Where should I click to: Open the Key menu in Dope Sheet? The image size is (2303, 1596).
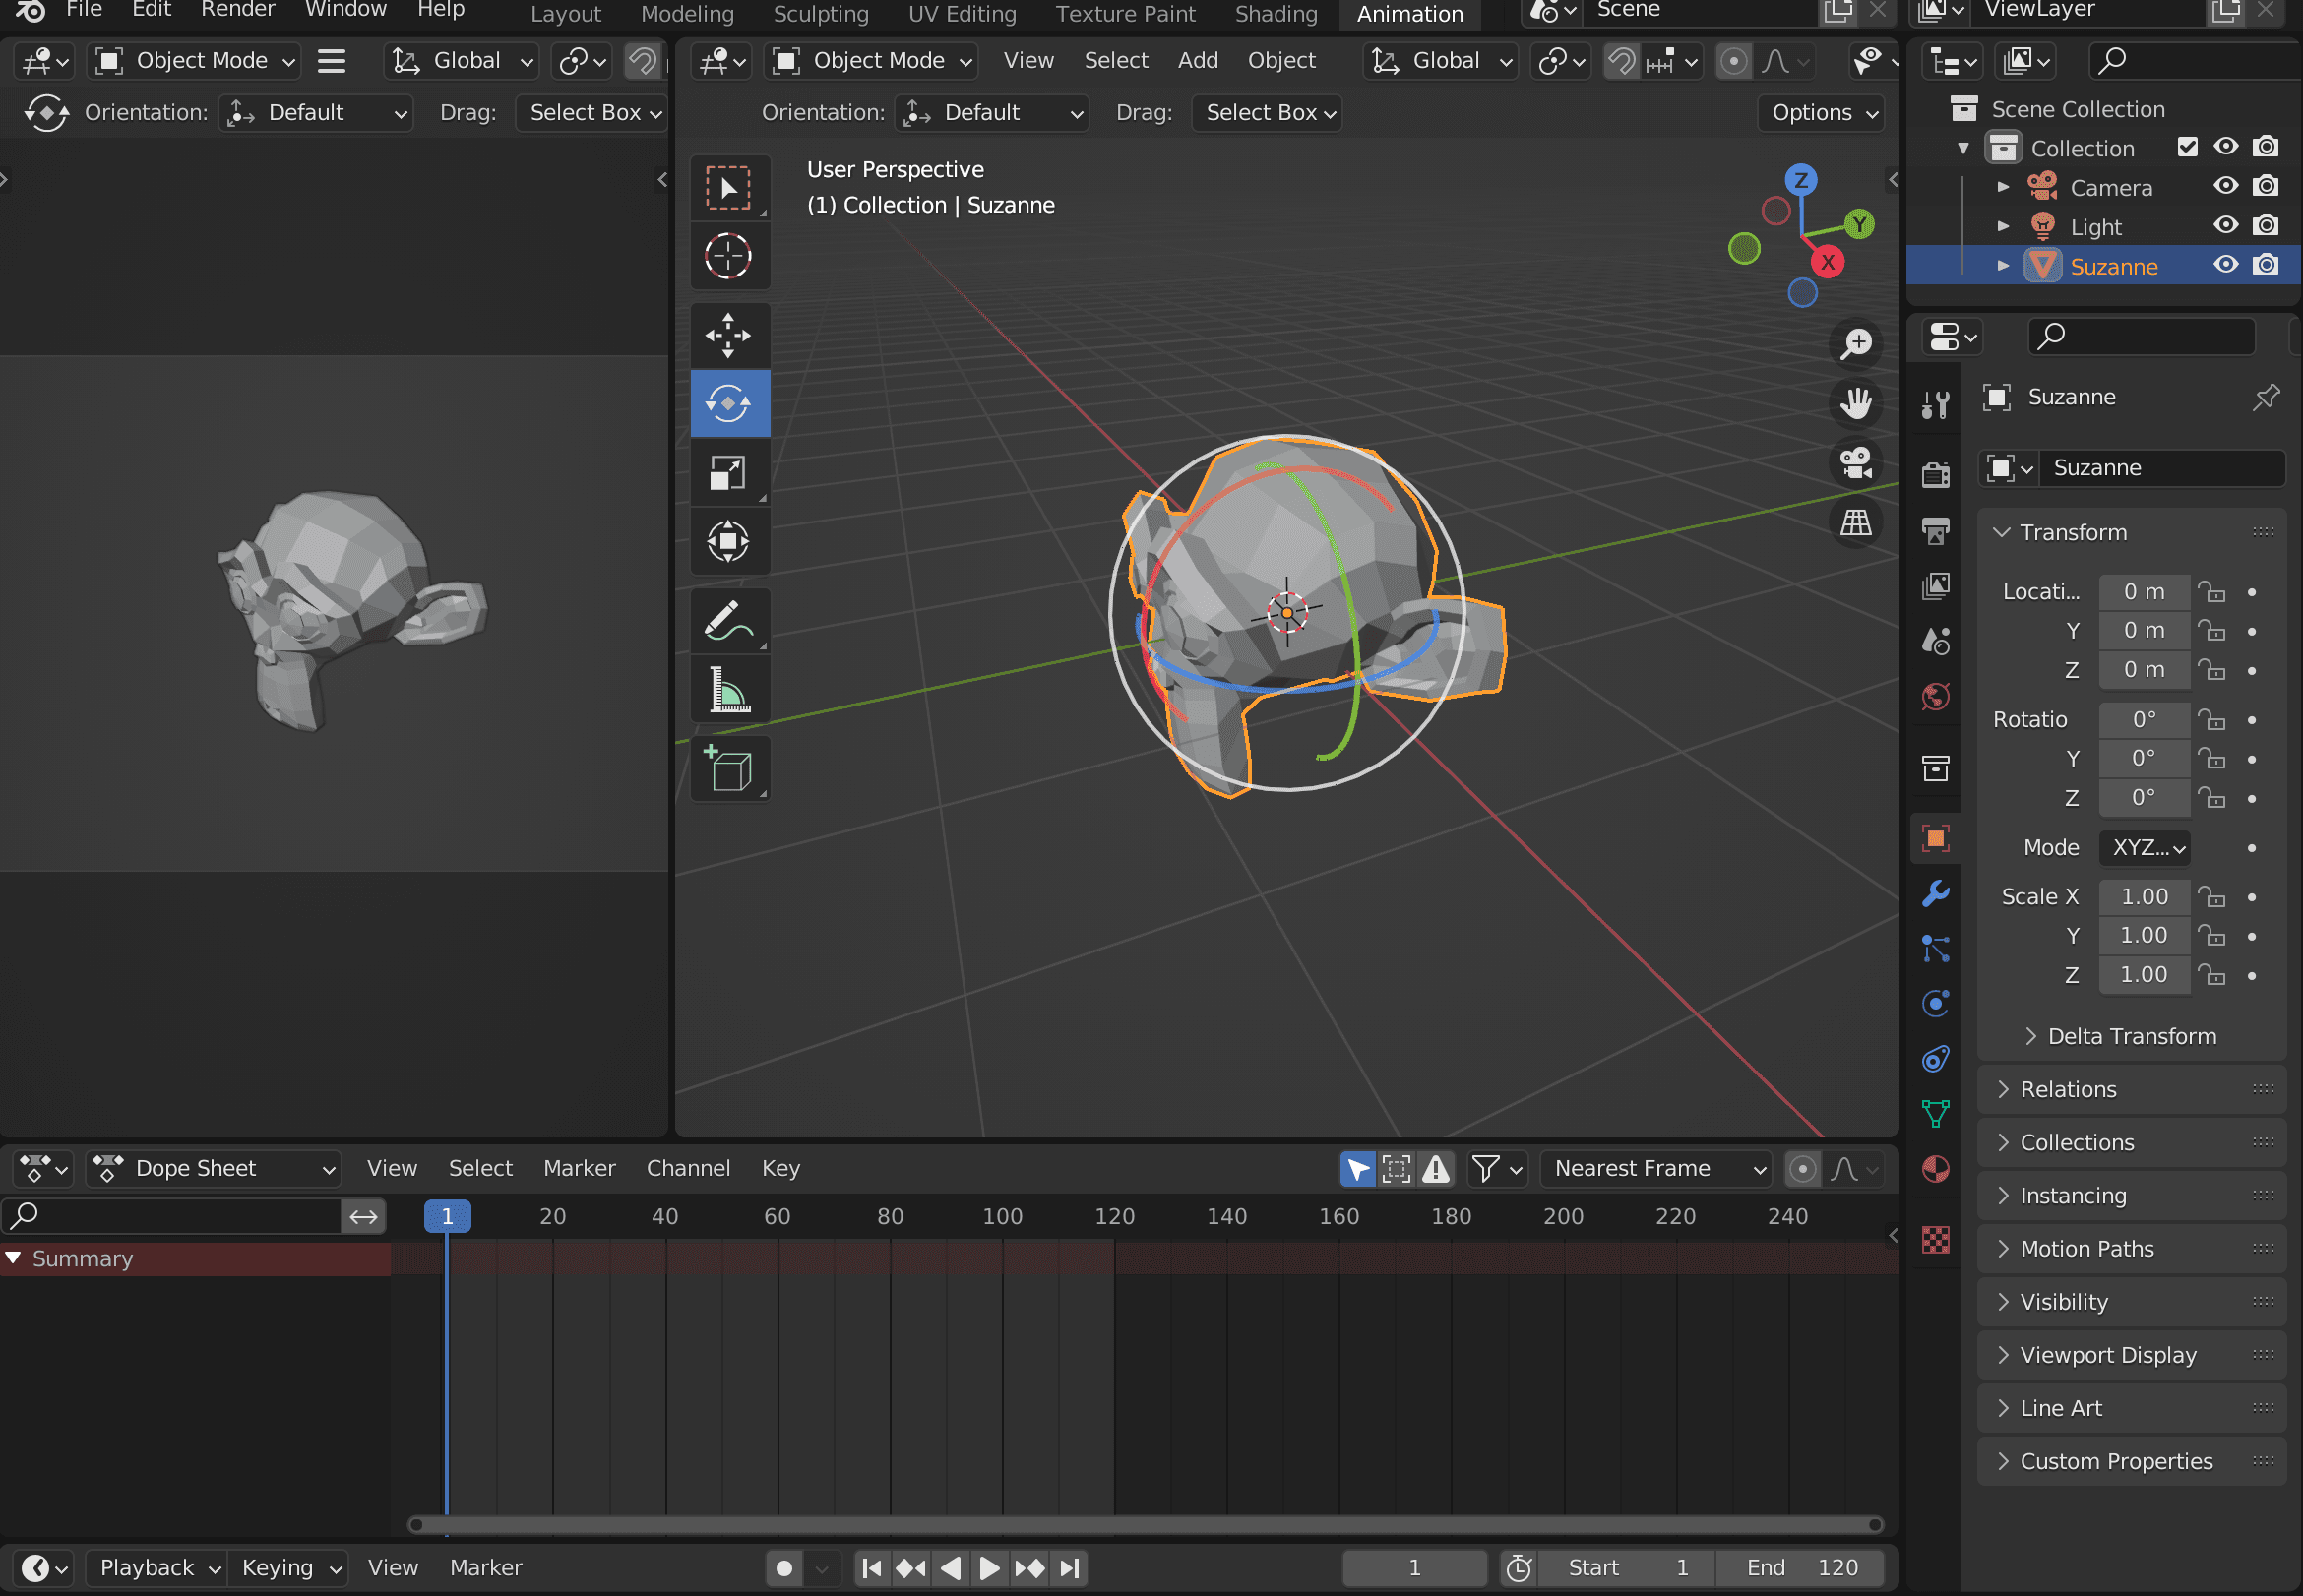point(780,1168)
